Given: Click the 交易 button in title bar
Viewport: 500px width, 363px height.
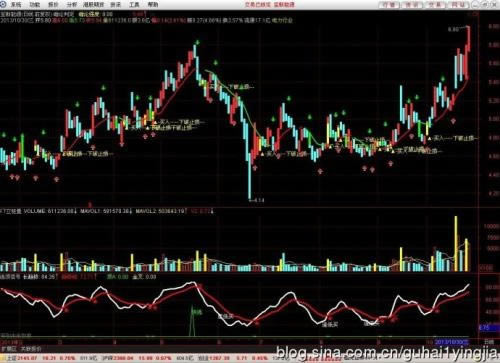Looking at the screenshot, I should click(435, 4).
